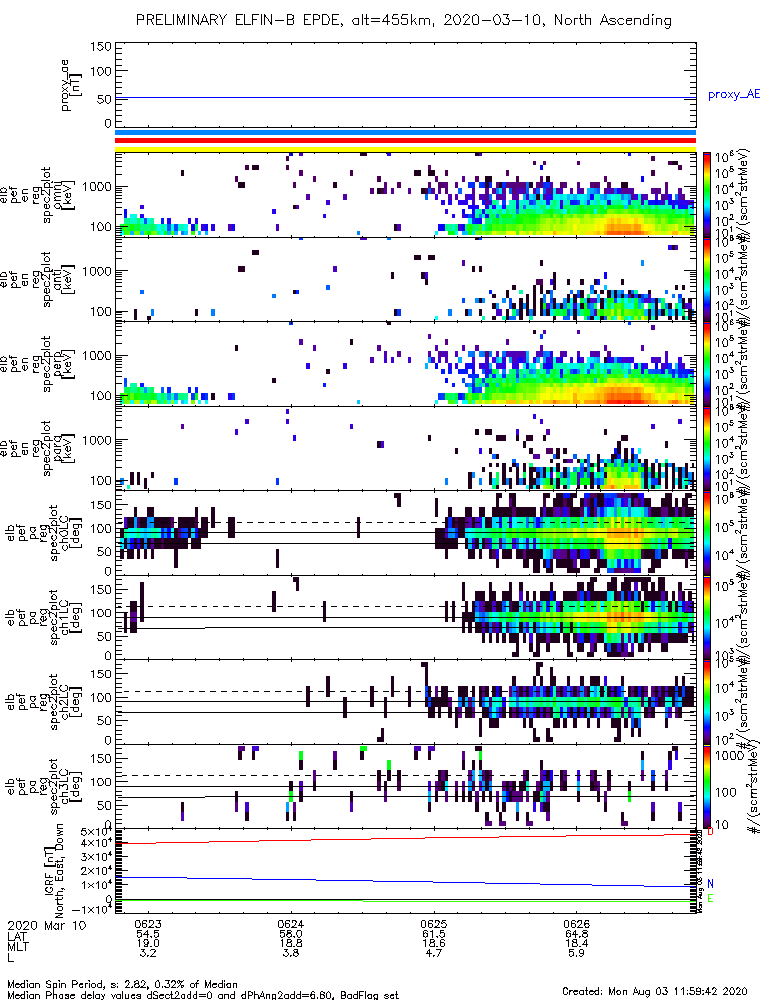
Task: Click the anti [keV] axis label
Action: tap(64, 279)
